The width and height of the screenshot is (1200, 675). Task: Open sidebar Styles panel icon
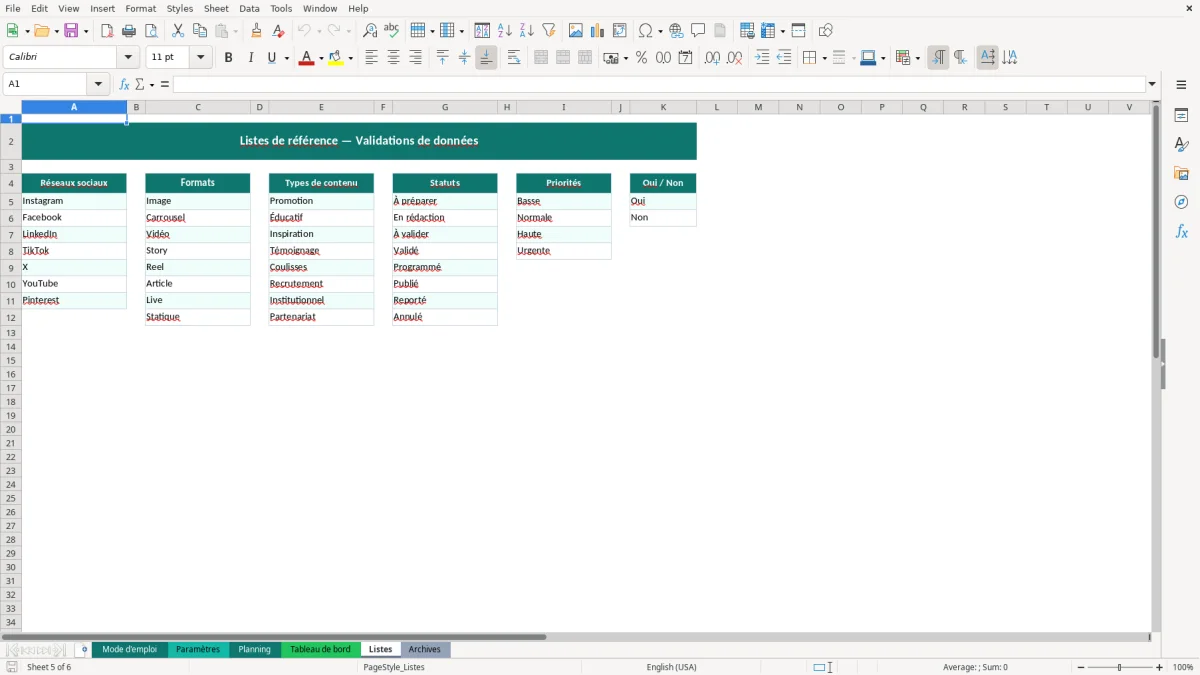[x=1181, y=145]
